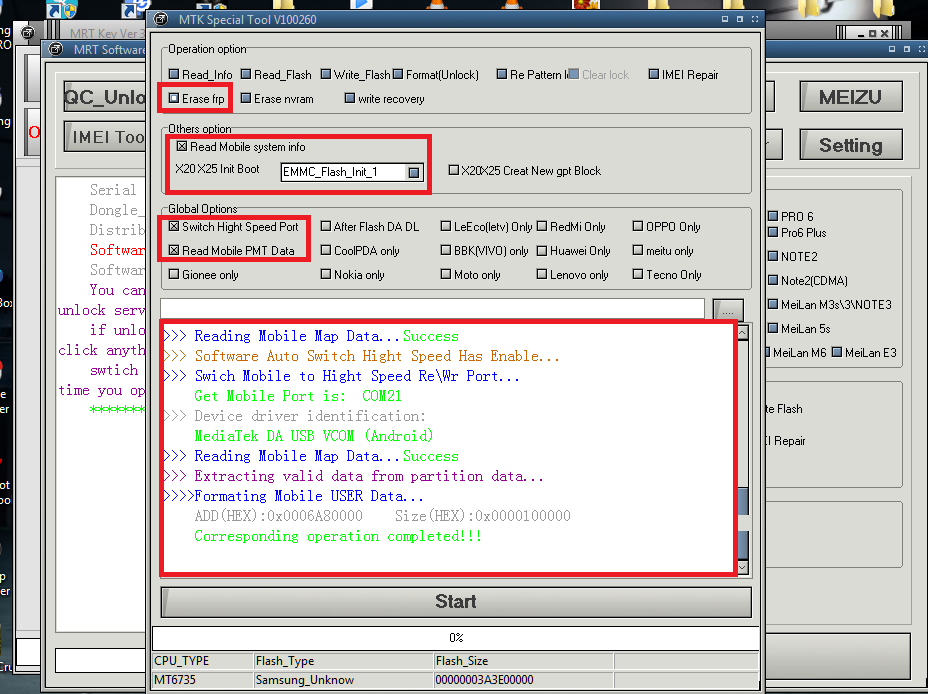Click the 00000003A3E00000 flash size cell

coord(524,680)
